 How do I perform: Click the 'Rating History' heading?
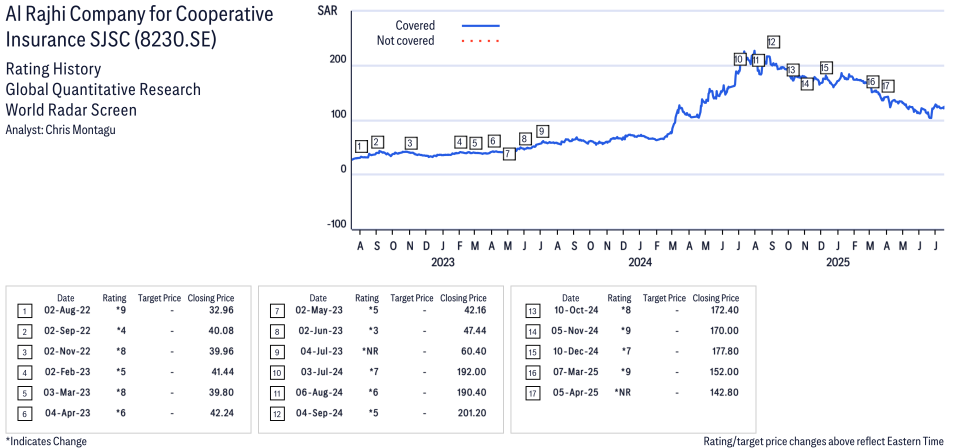tap(53, 69)
